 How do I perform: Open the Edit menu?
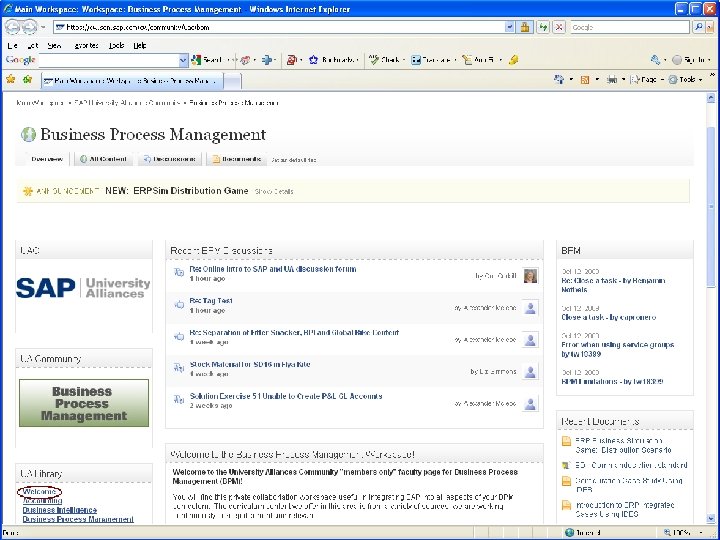coord(33,45)
